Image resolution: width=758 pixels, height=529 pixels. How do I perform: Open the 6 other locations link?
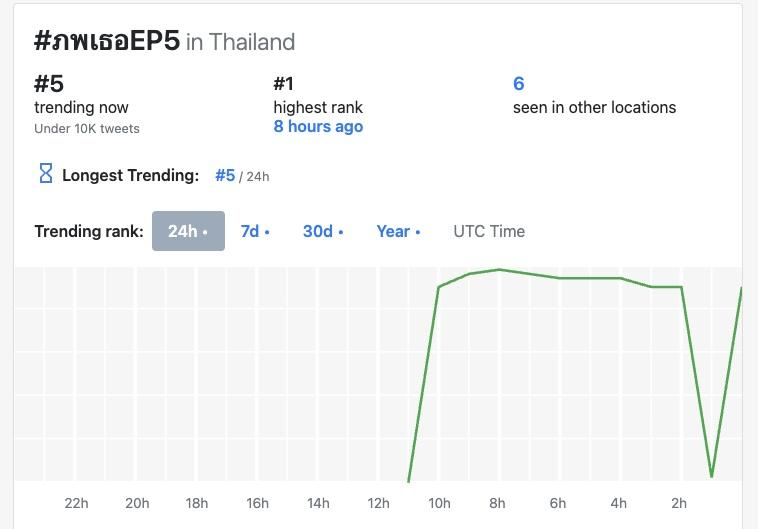tap(518, 84)
